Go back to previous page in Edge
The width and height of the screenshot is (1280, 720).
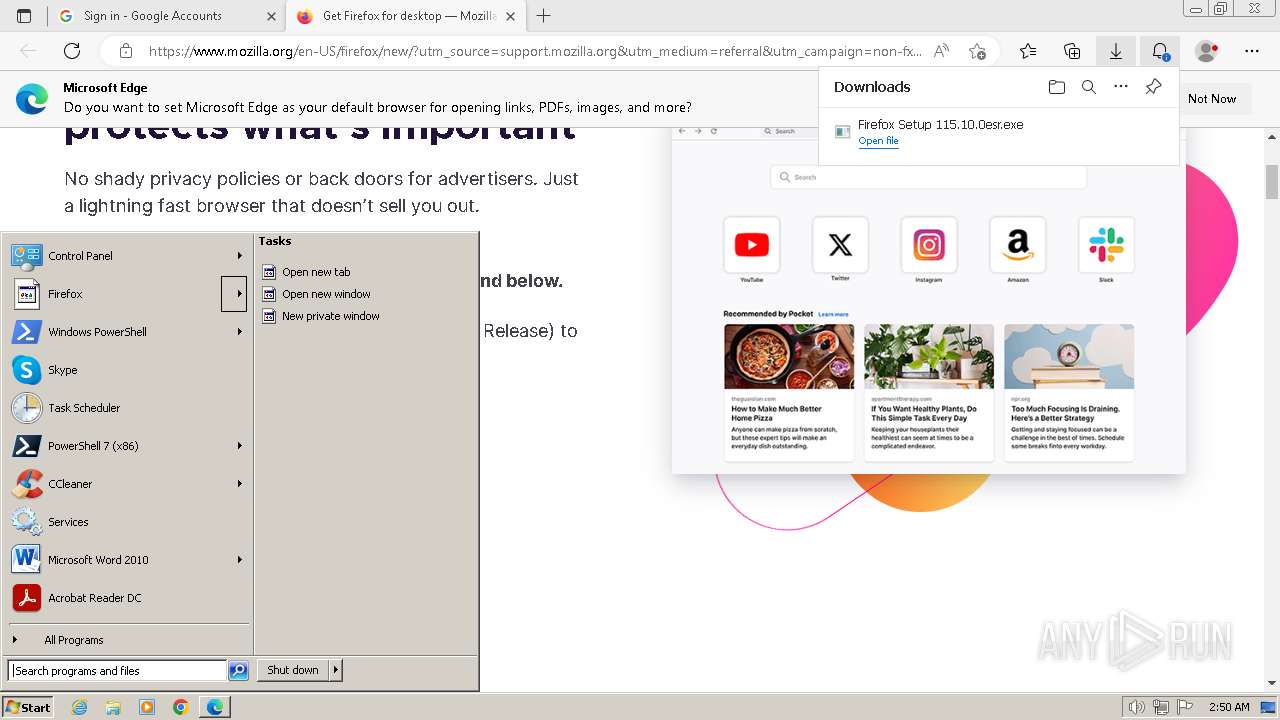point(28,51)
